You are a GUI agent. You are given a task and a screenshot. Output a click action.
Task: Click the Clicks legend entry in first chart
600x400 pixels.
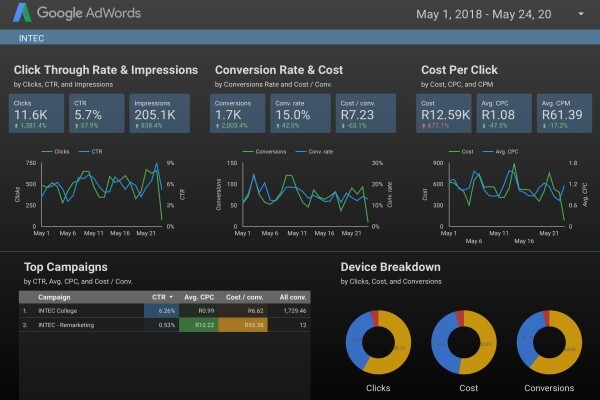(x=55, y=152)
